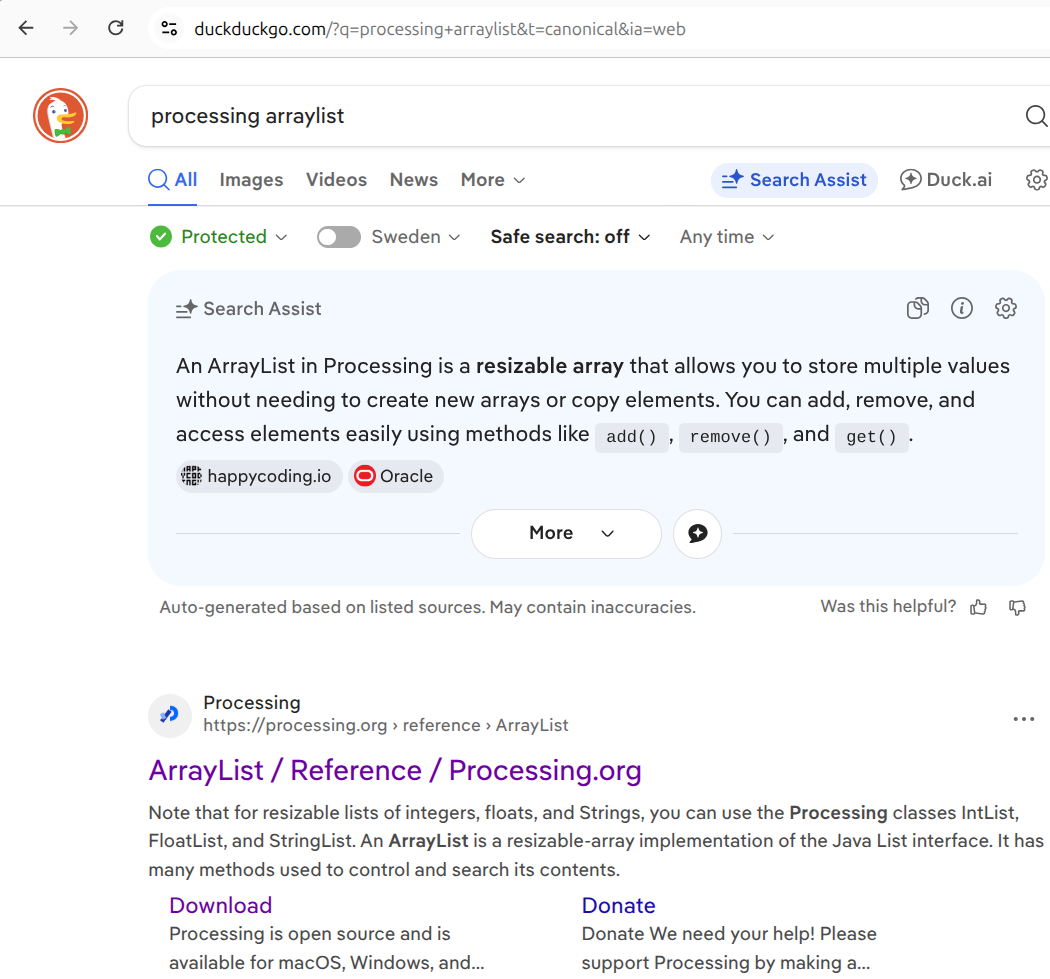Expand the More tab dropdown in navigation

pyautogui.click(x=492, y=180)
